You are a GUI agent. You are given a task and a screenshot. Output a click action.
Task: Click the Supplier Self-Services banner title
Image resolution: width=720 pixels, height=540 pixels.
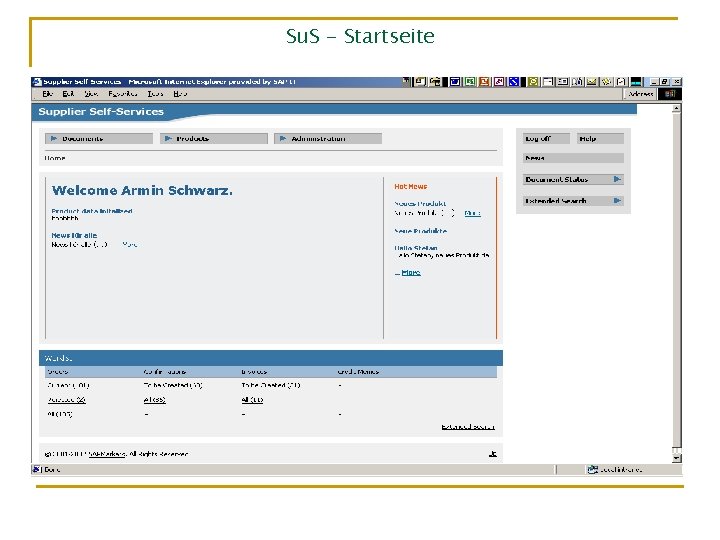[101, 112]
